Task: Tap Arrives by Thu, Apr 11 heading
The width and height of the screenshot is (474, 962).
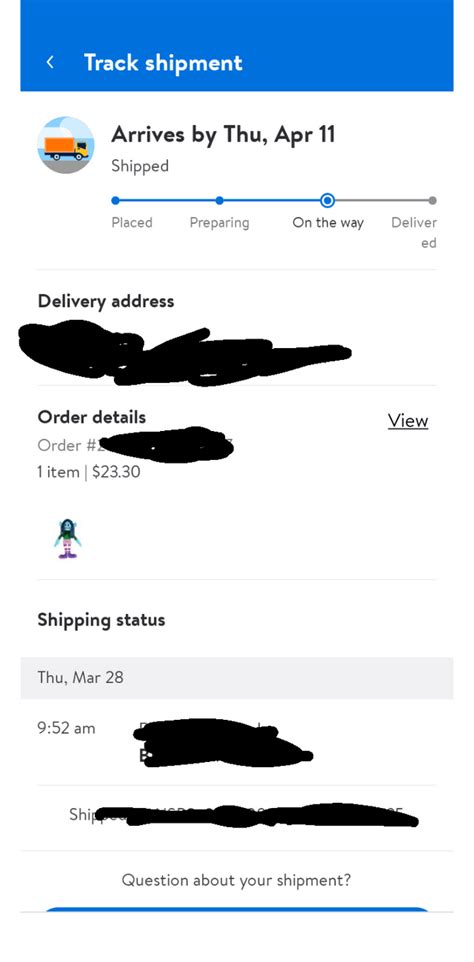Action: 223,134
